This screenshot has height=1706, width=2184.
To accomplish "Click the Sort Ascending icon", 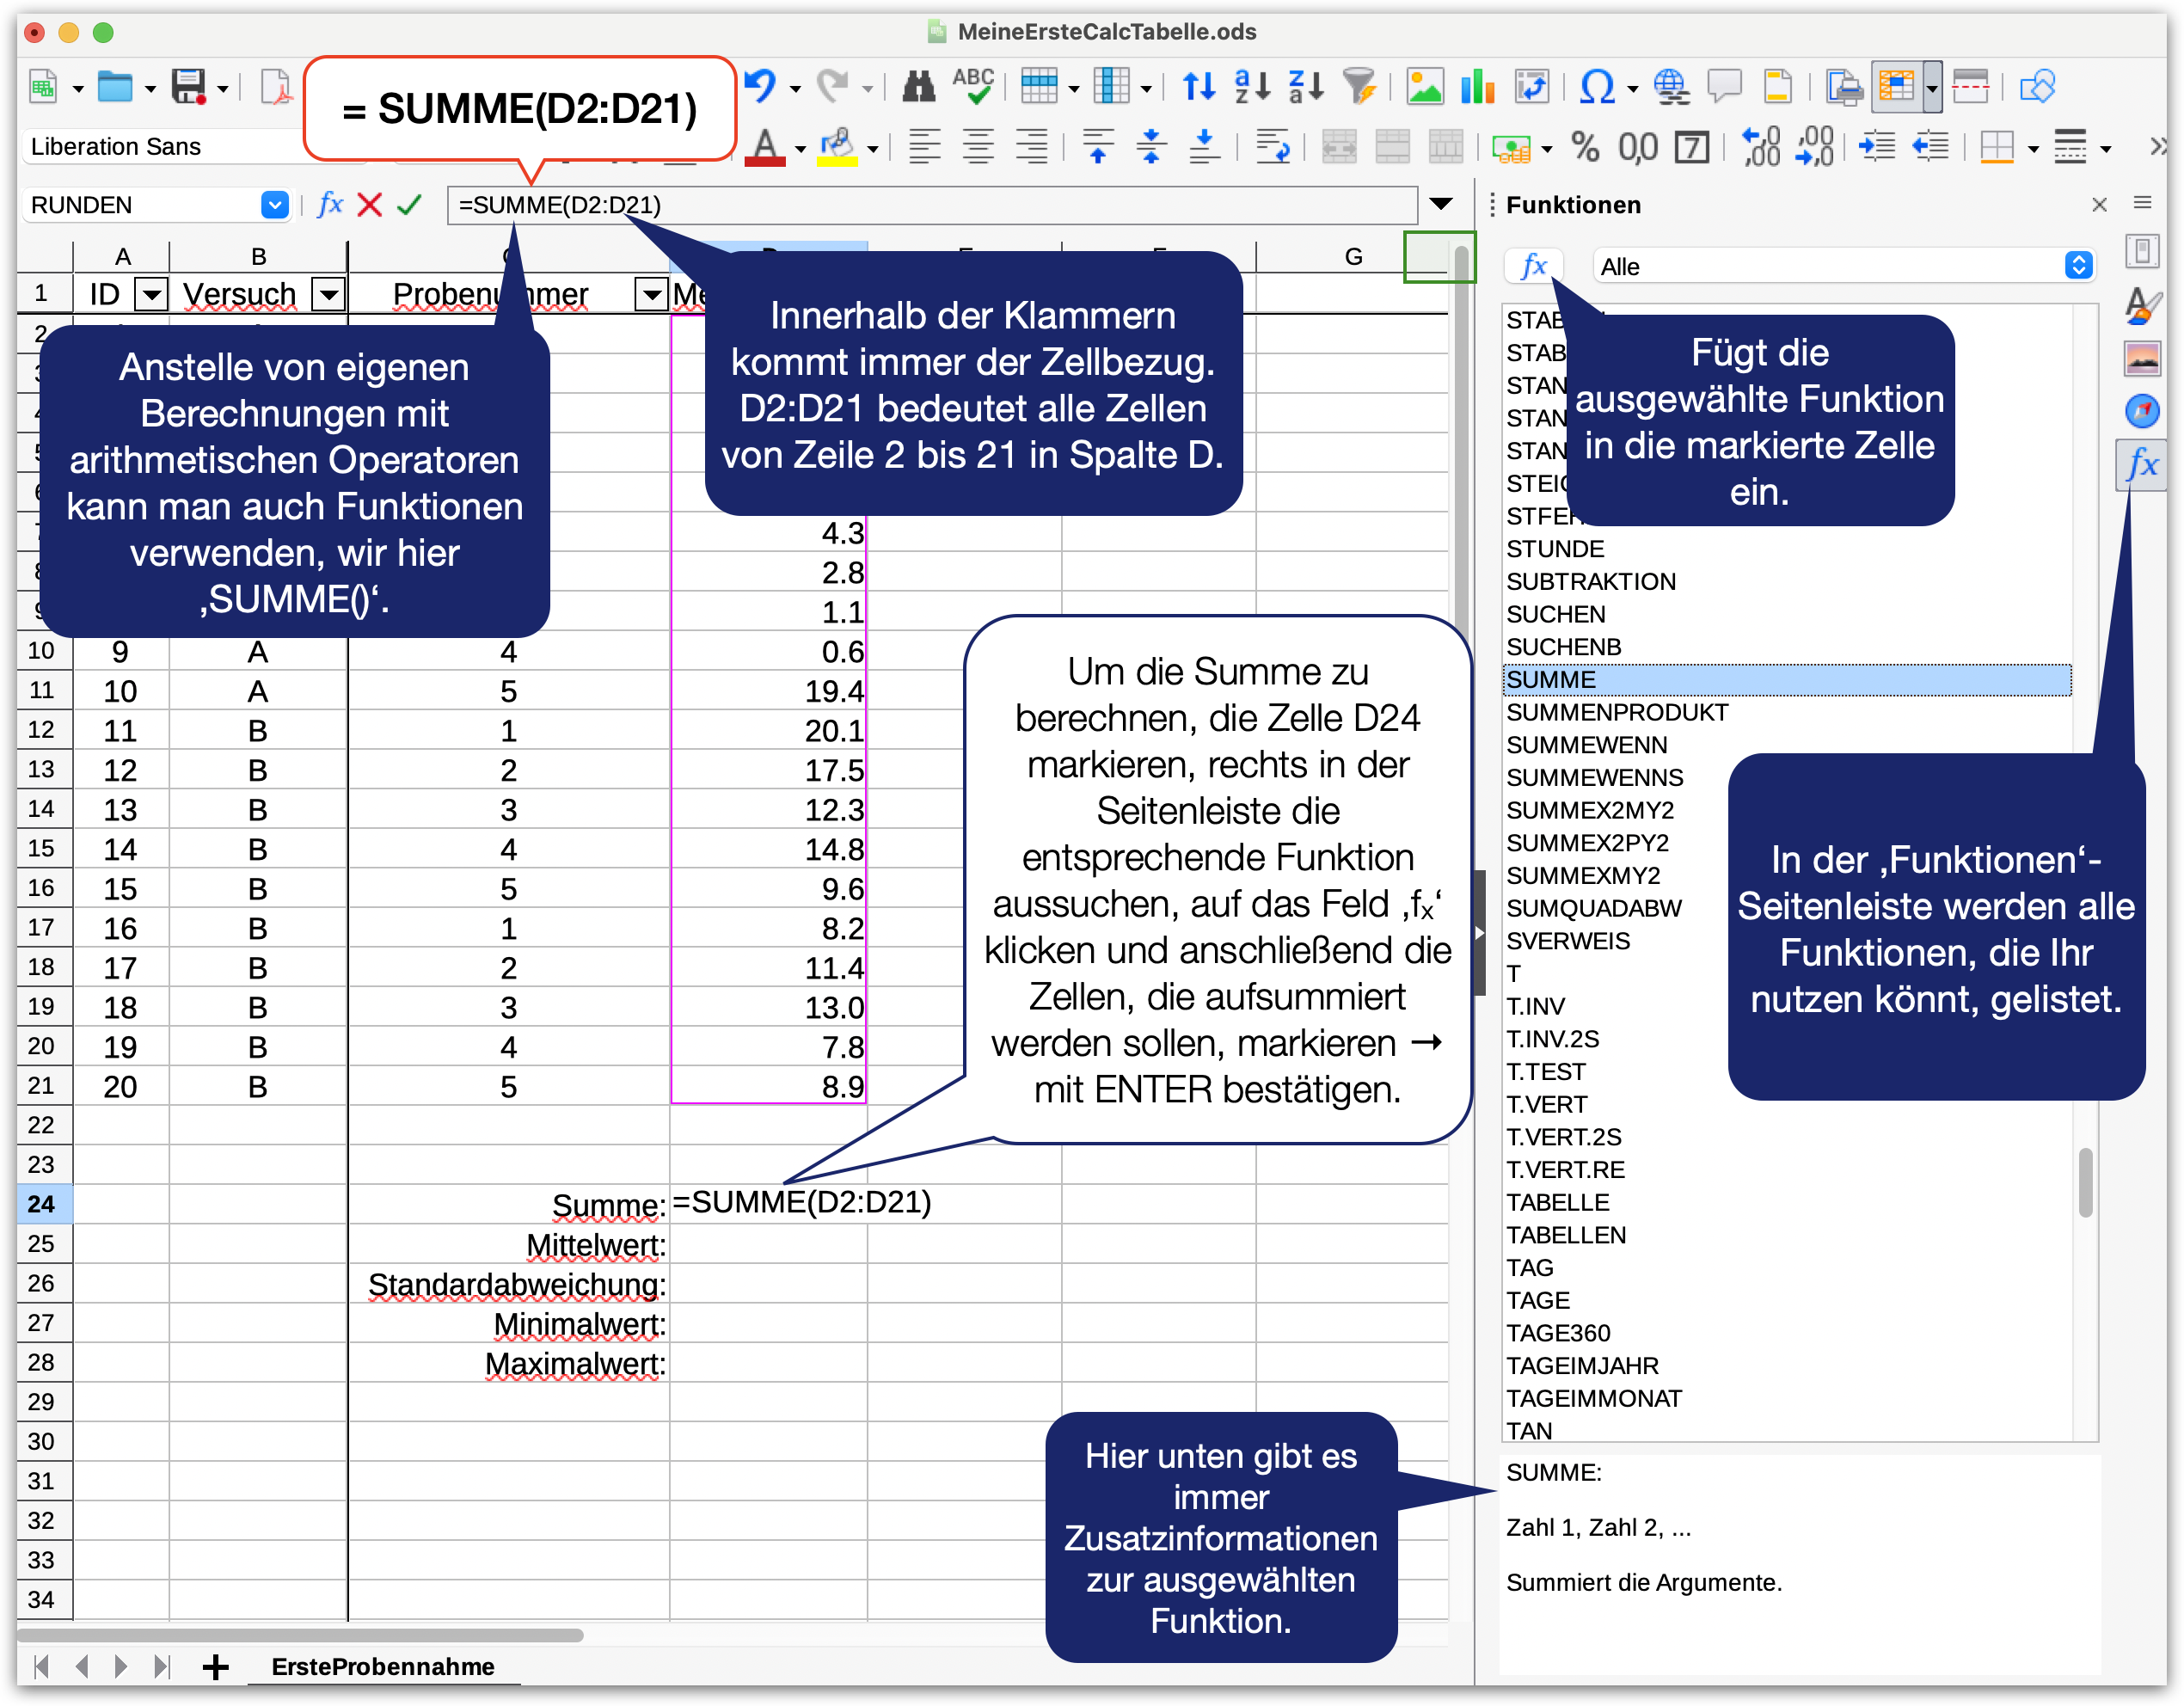I will tap(1252, 87).
